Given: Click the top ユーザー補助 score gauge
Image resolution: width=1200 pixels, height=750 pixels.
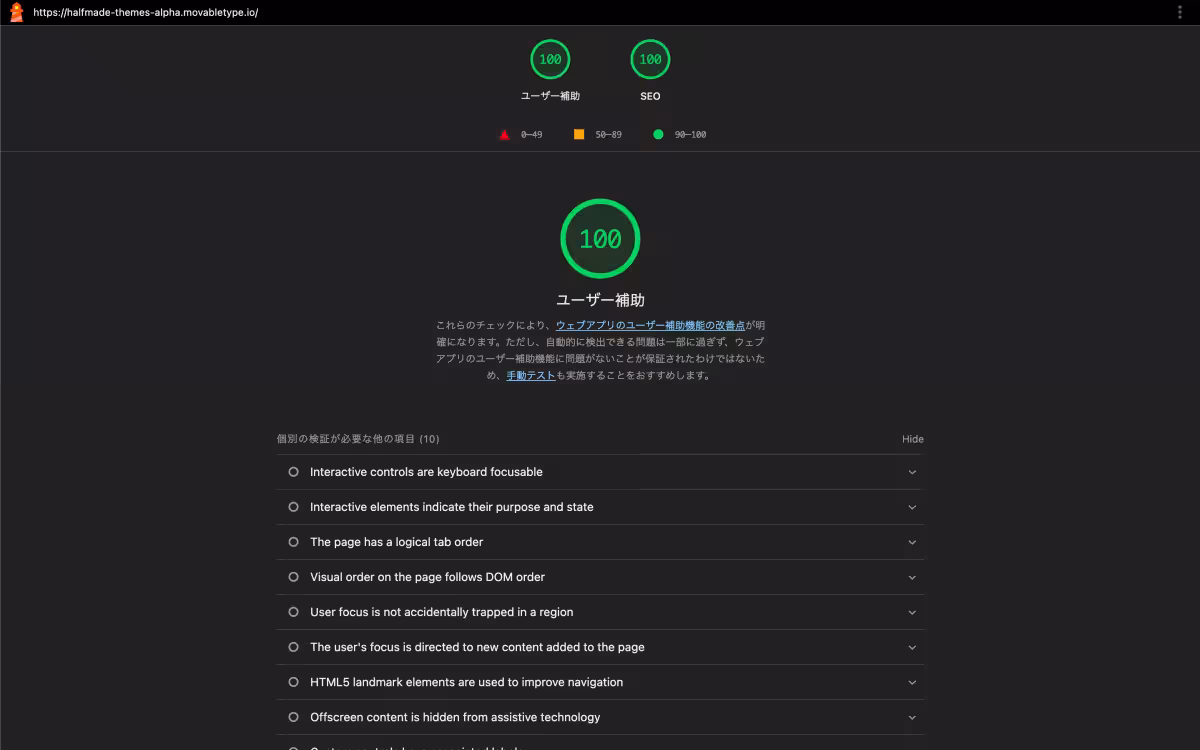Looking at the screenshot, I should 550,60.
